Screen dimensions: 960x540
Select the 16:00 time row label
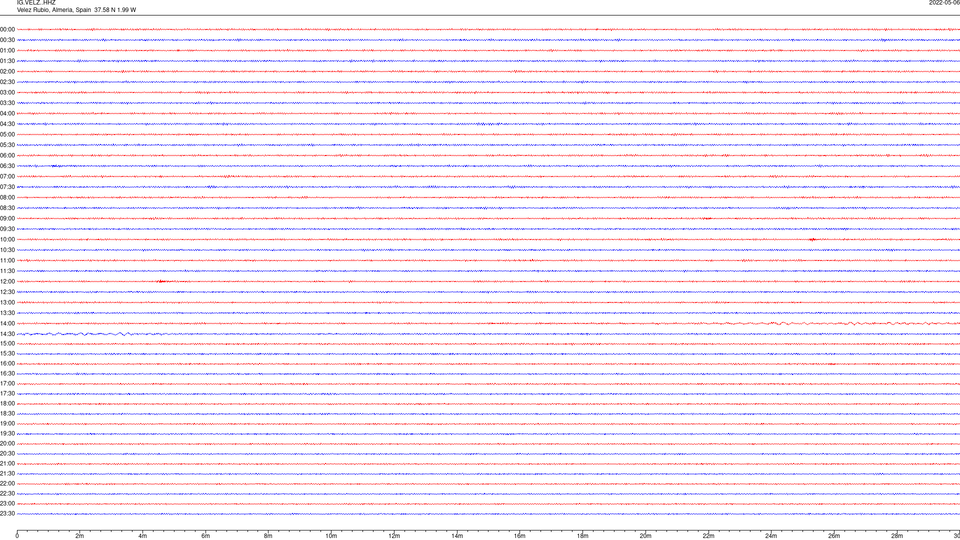[x=7, y=363]
